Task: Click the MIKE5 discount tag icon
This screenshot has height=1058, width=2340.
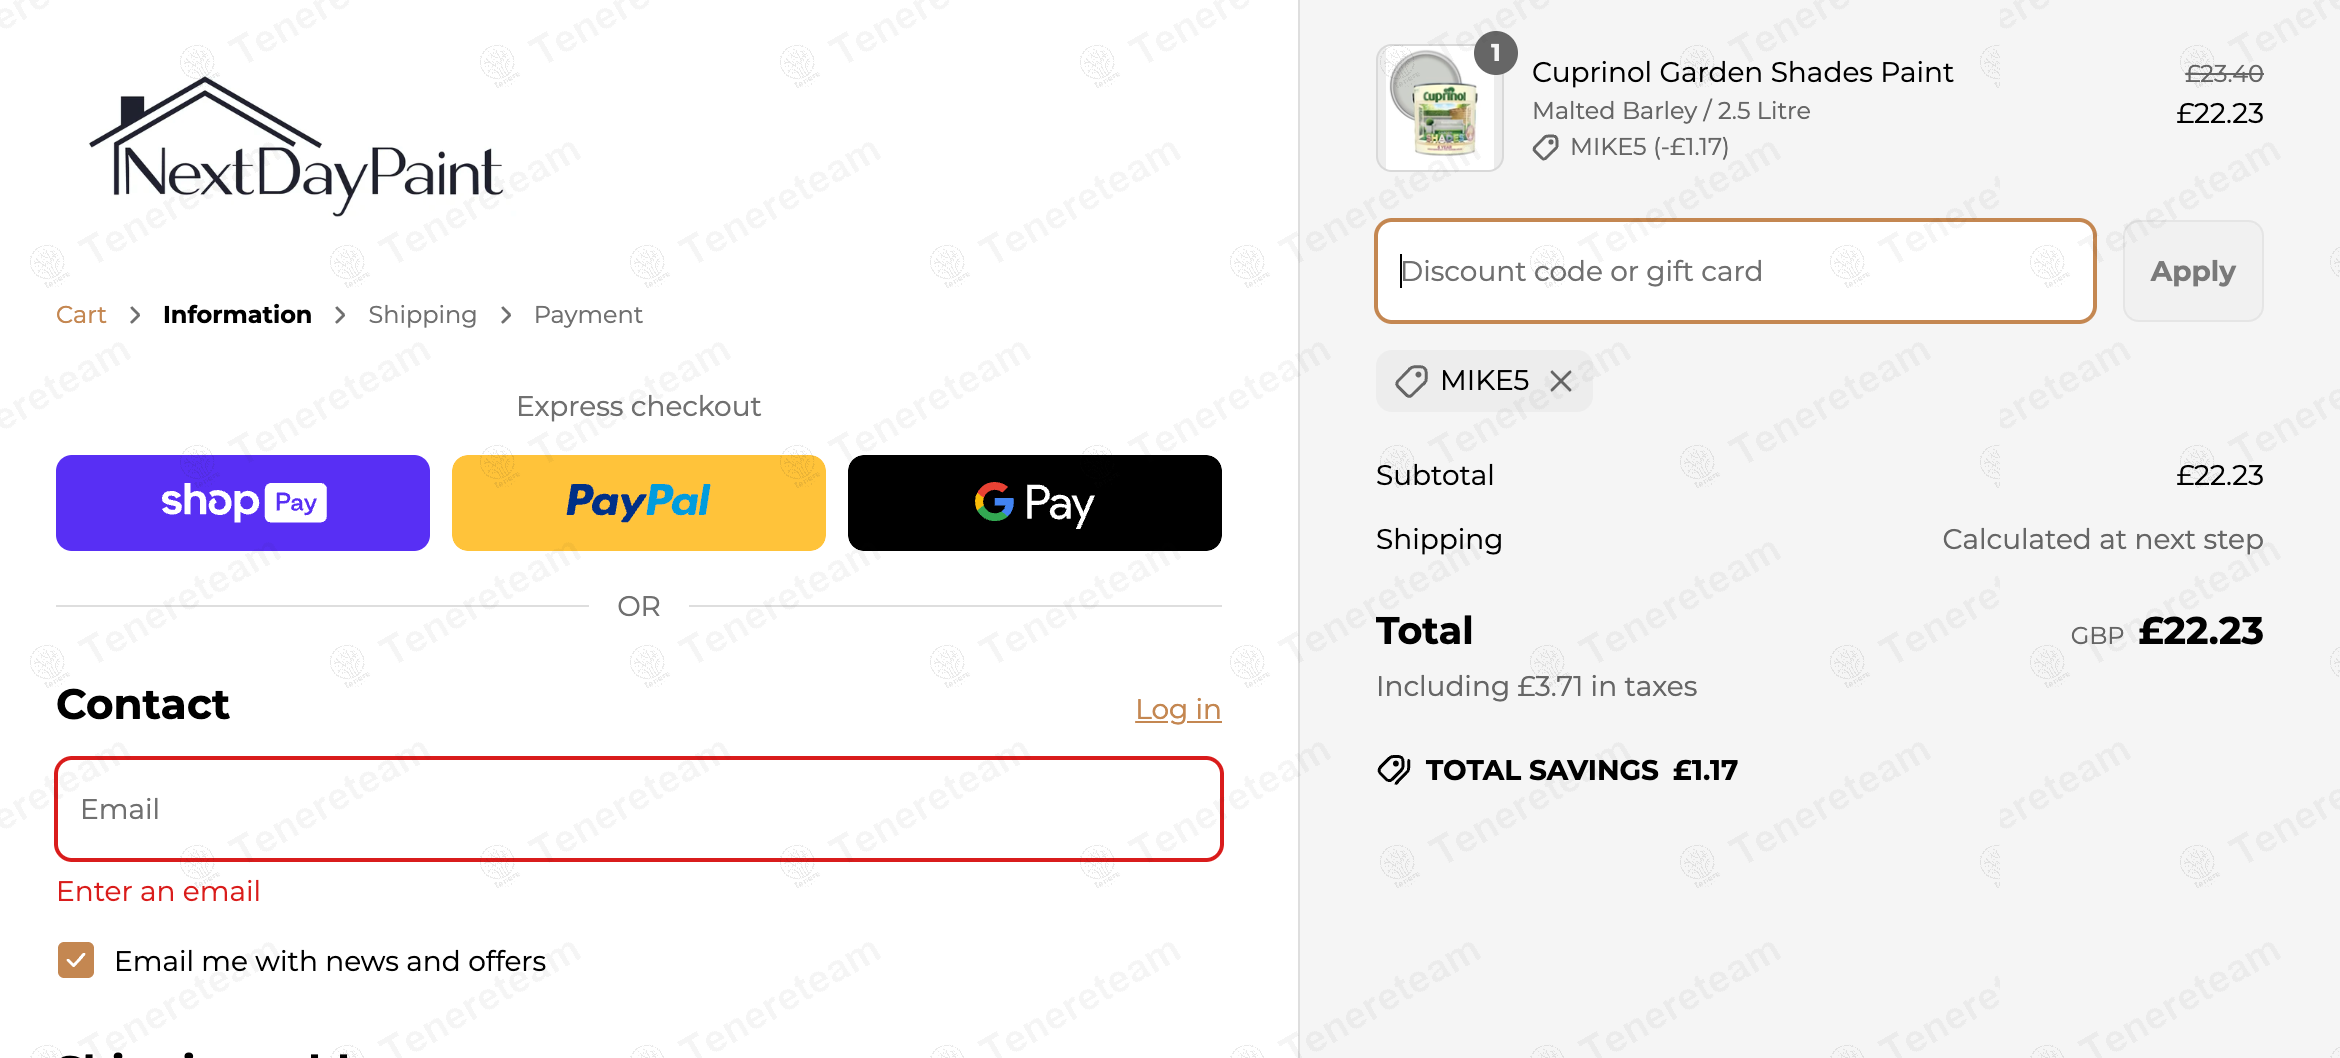Action: [x=1411, y=381]
